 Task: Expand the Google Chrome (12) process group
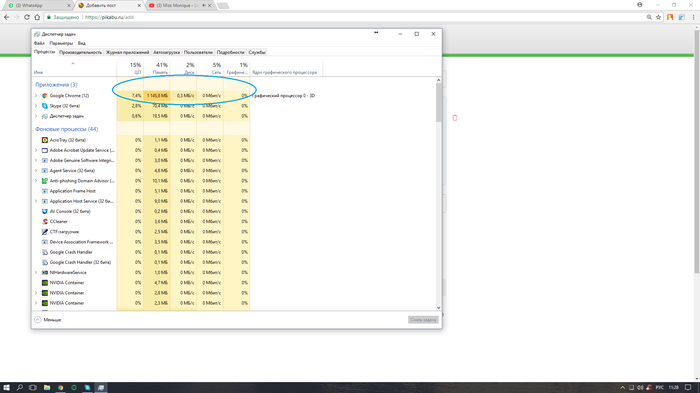pyautogui.click(x=36, y=96)
